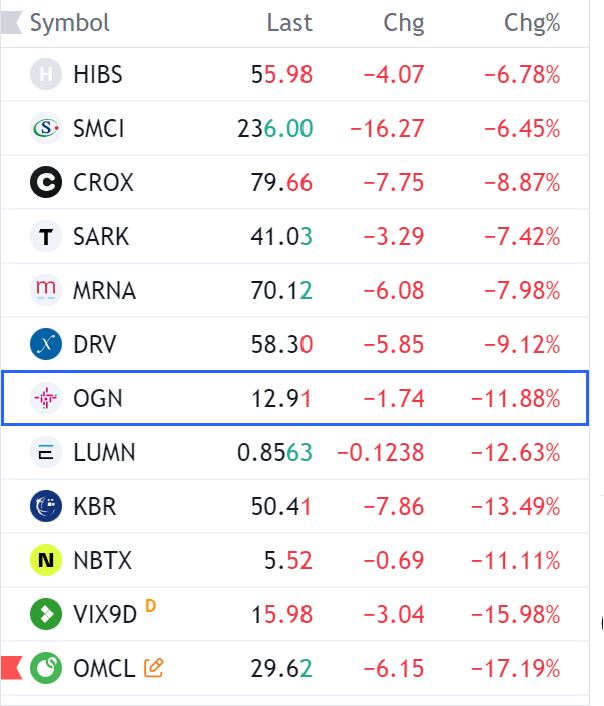Click the CROX logo icon
604x706 pixels.
tap(46, 183)
